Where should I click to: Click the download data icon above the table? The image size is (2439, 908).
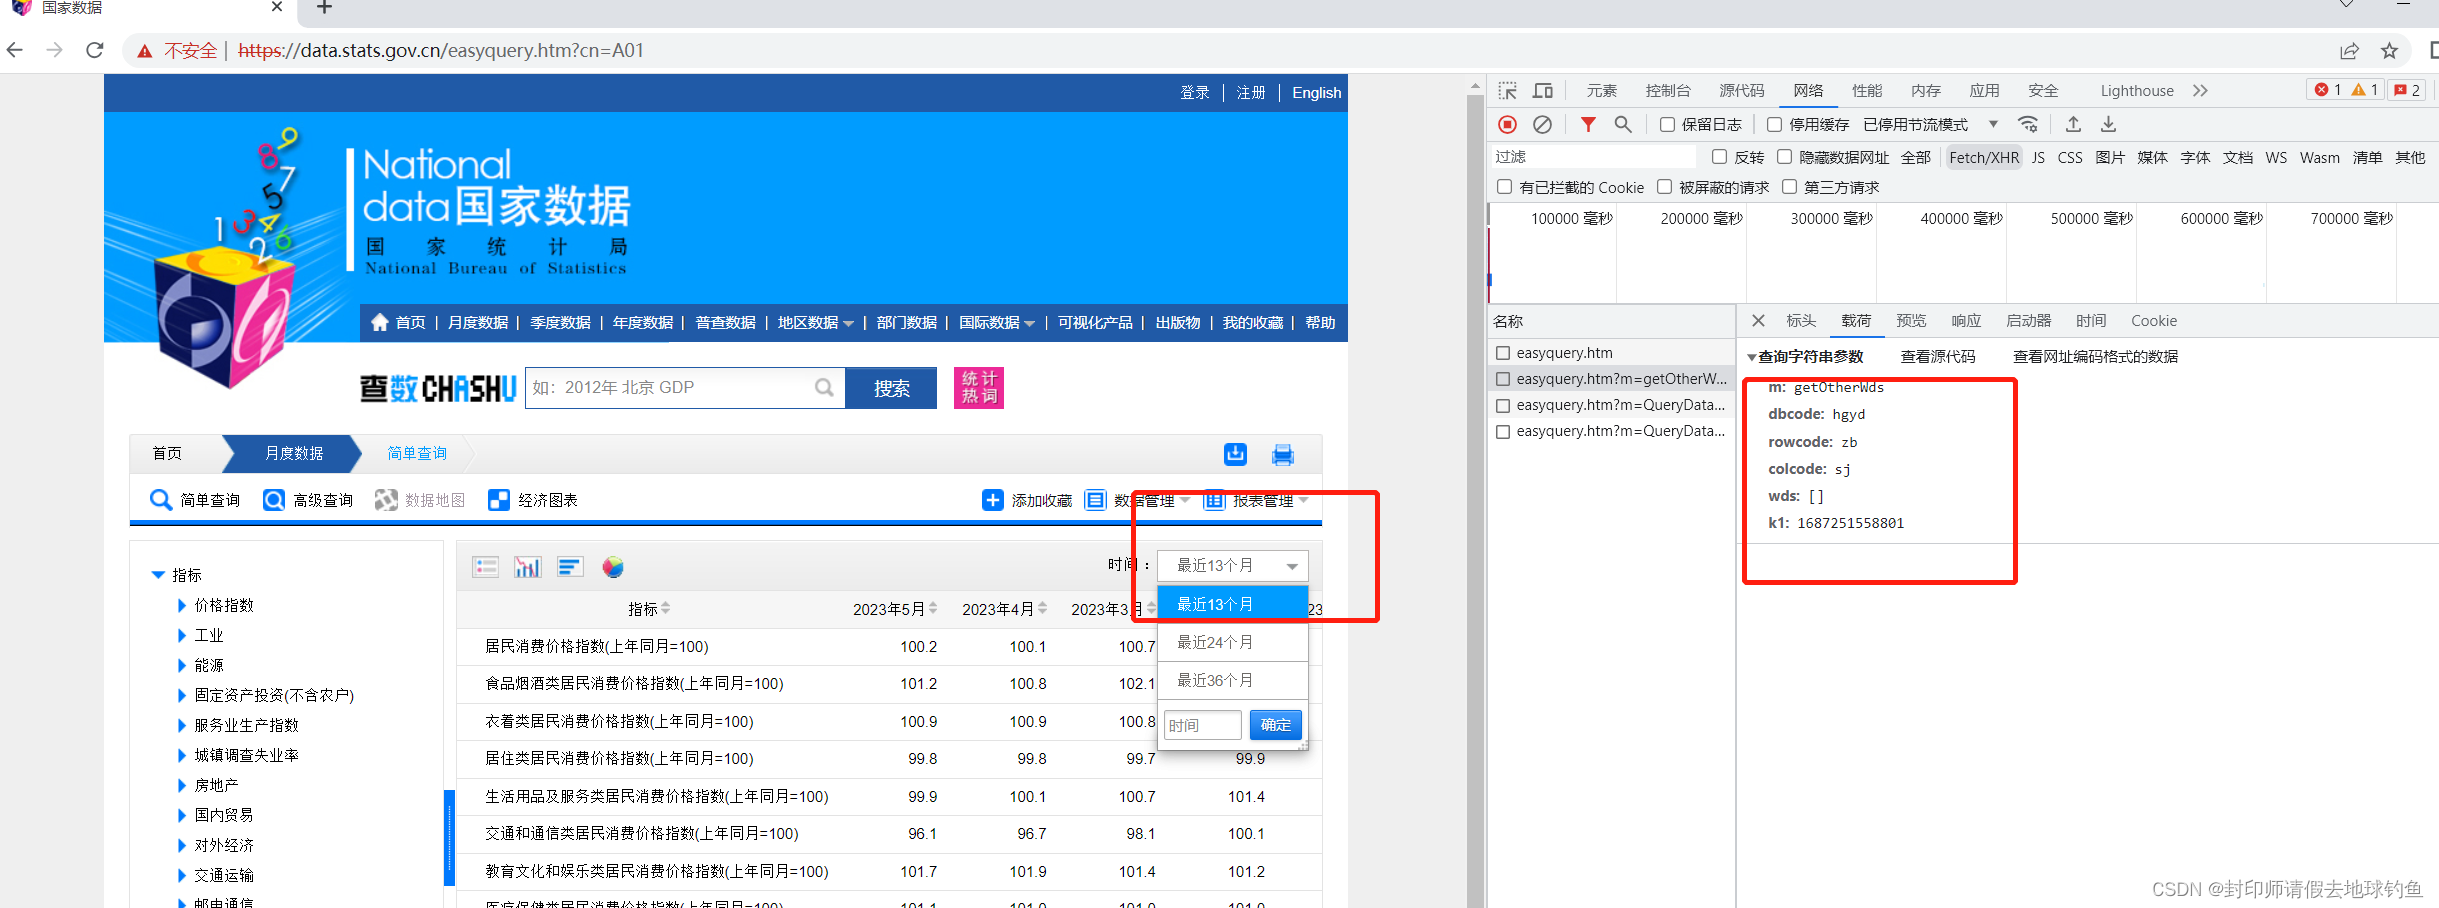point(1236,454)
